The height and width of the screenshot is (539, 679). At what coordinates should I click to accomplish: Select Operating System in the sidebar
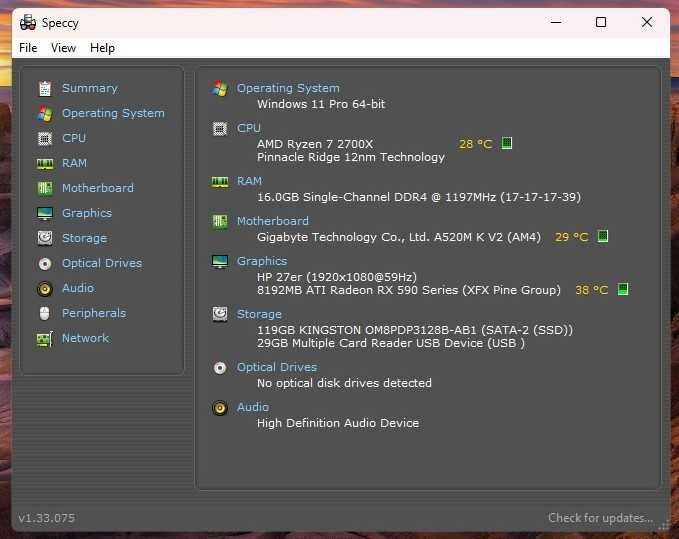click(x=113, y=113)
